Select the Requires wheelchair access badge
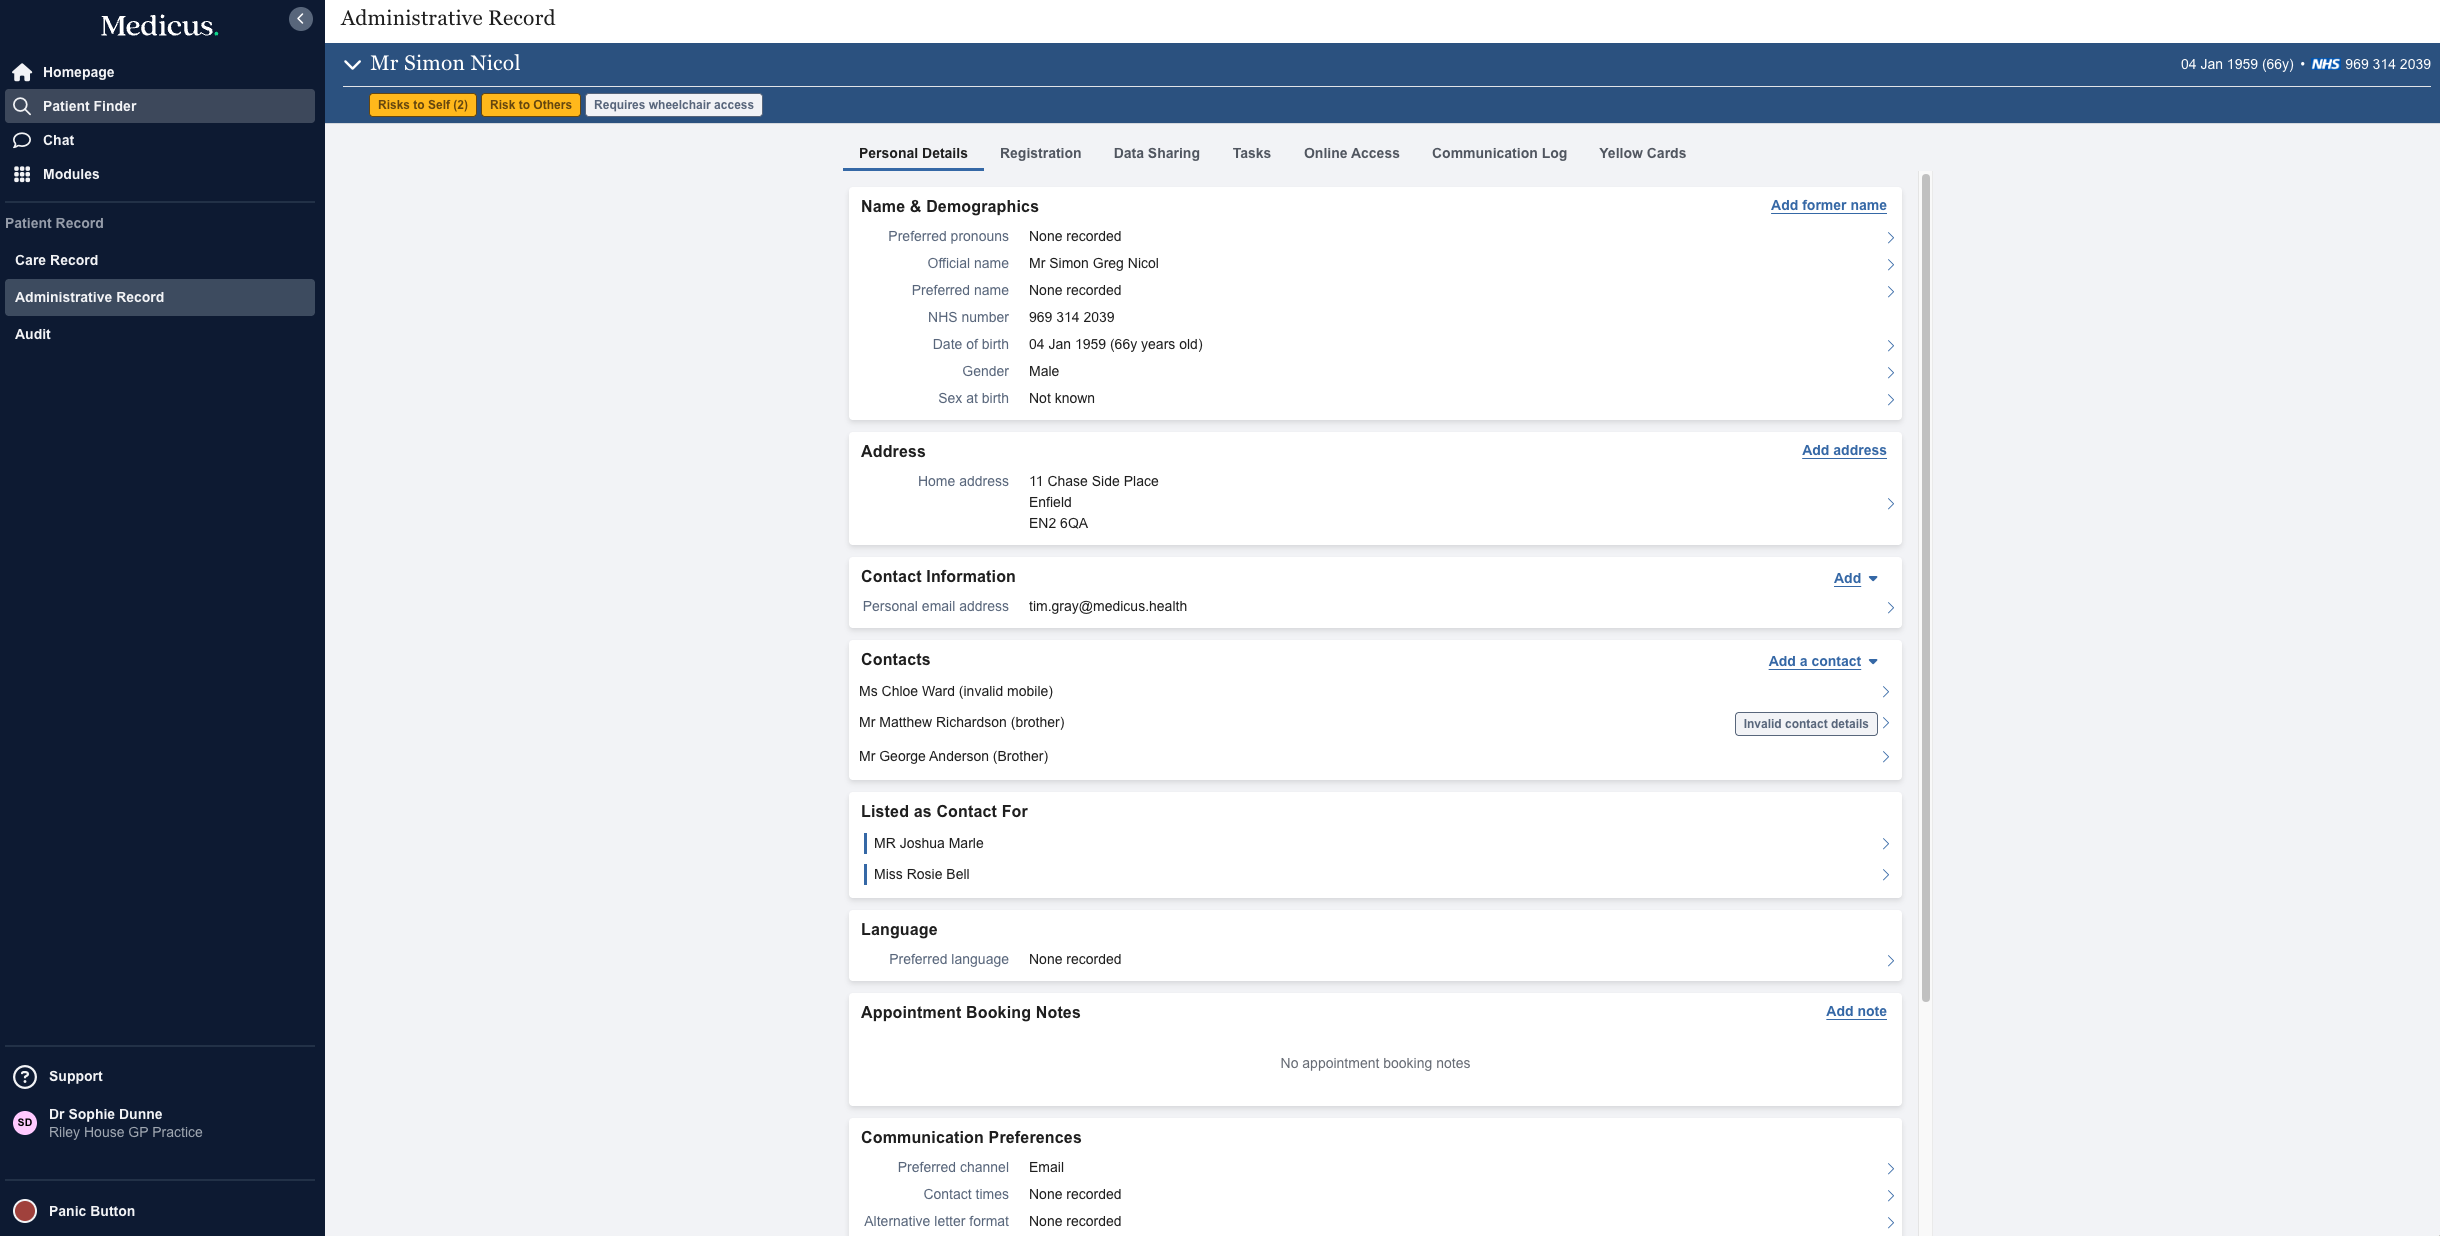The width and height of the screenshot is (2440, 1236). tap(673, 104)
